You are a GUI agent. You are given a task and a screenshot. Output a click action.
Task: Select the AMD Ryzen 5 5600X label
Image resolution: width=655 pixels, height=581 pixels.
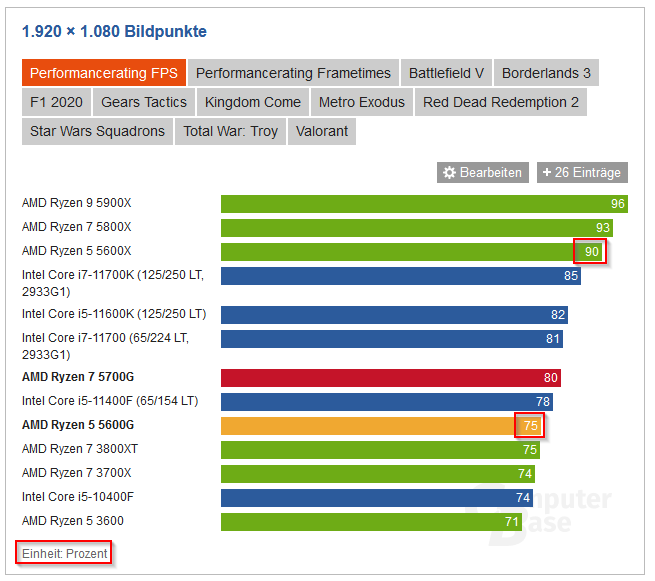(x=76, y=251)
